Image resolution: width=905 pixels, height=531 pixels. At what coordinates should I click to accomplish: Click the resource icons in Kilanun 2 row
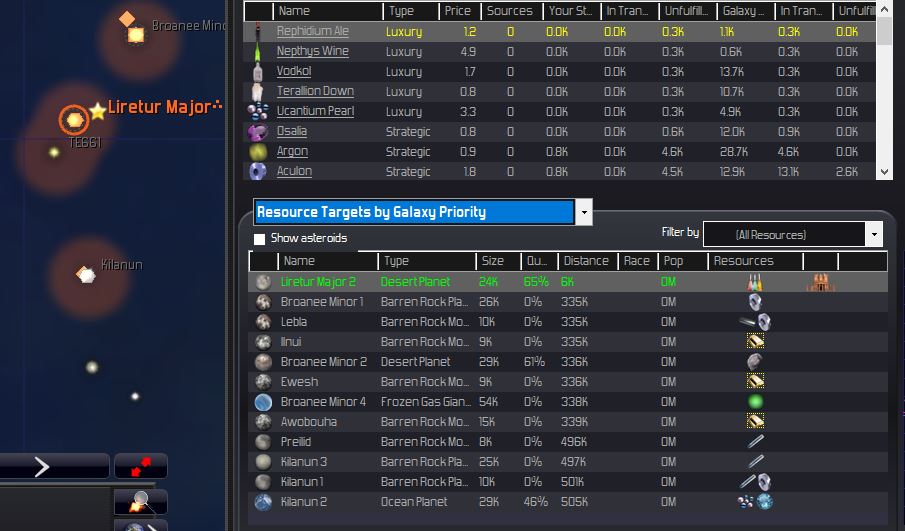pos(756,502)
